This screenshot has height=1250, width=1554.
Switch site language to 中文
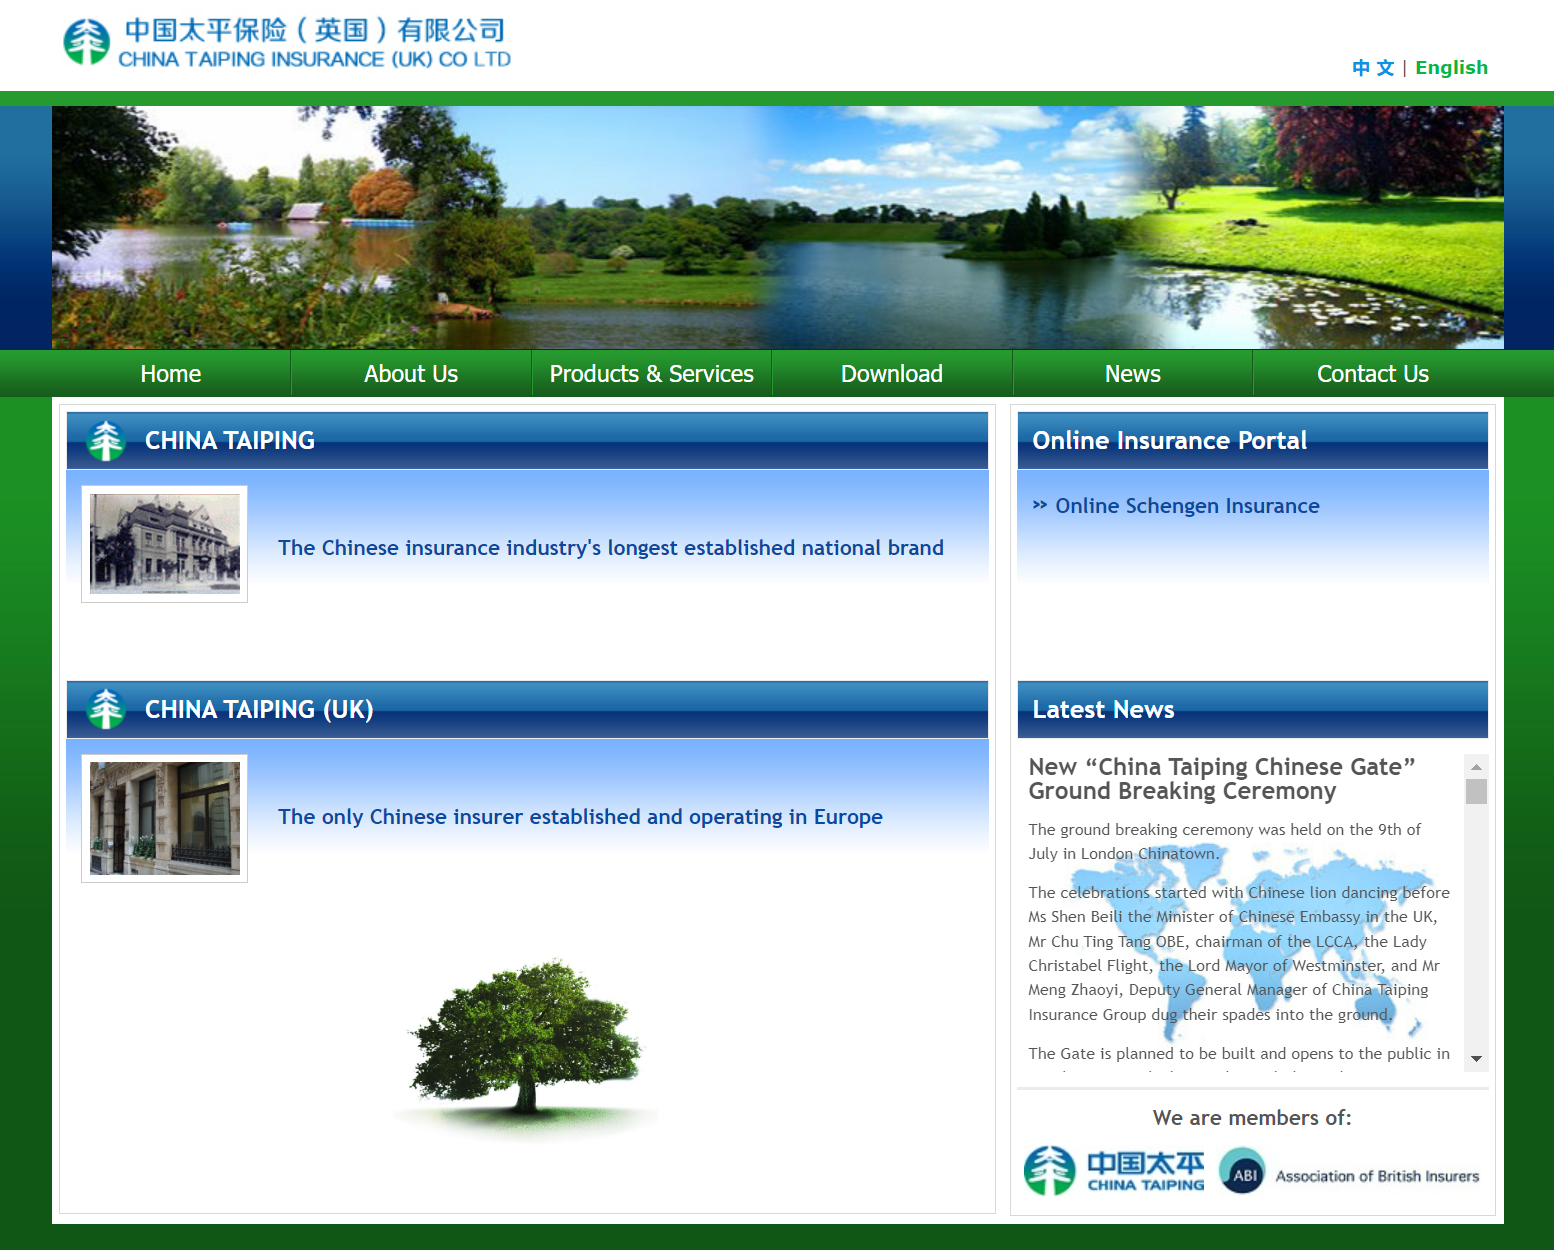coord(1373,68)
